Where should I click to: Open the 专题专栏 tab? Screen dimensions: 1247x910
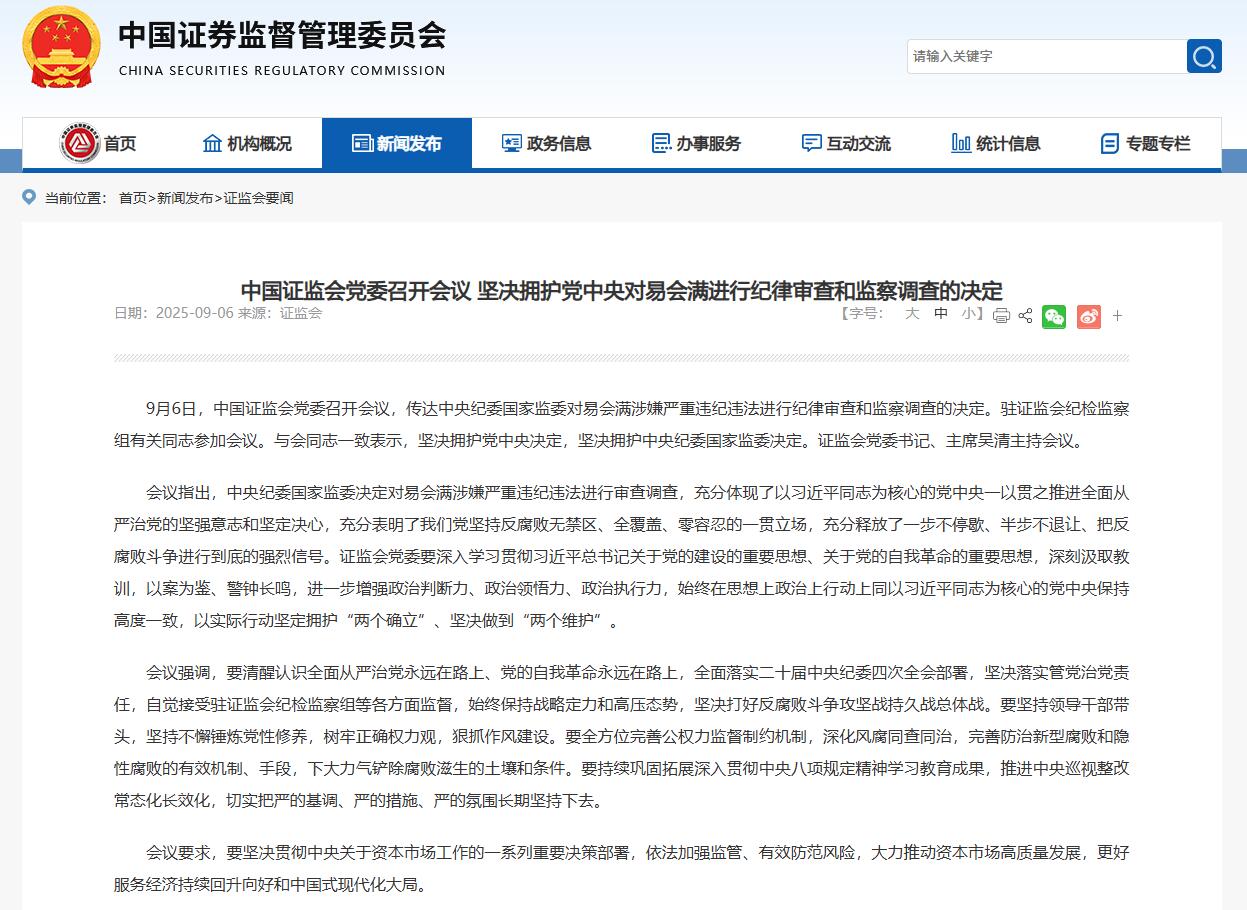[x=1146, y=143]
